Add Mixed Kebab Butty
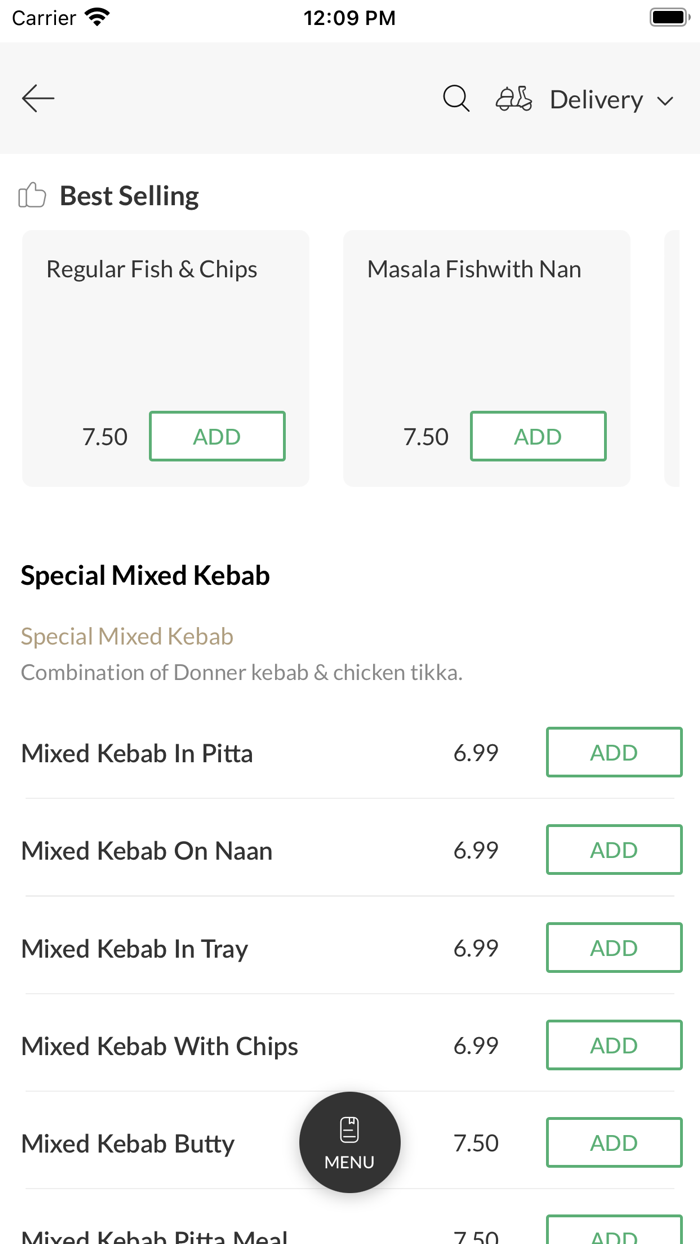 (614, 1143)
